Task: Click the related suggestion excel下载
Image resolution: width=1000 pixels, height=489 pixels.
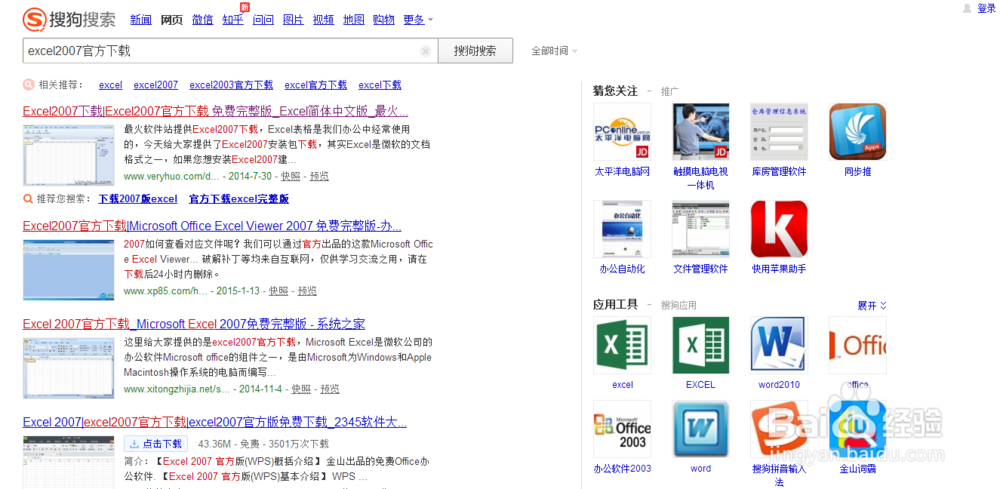Action: pos(379,85)
